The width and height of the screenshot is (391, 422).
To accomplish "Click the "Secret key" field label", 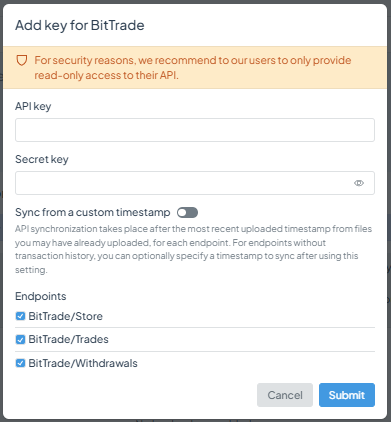I will 42,159.
